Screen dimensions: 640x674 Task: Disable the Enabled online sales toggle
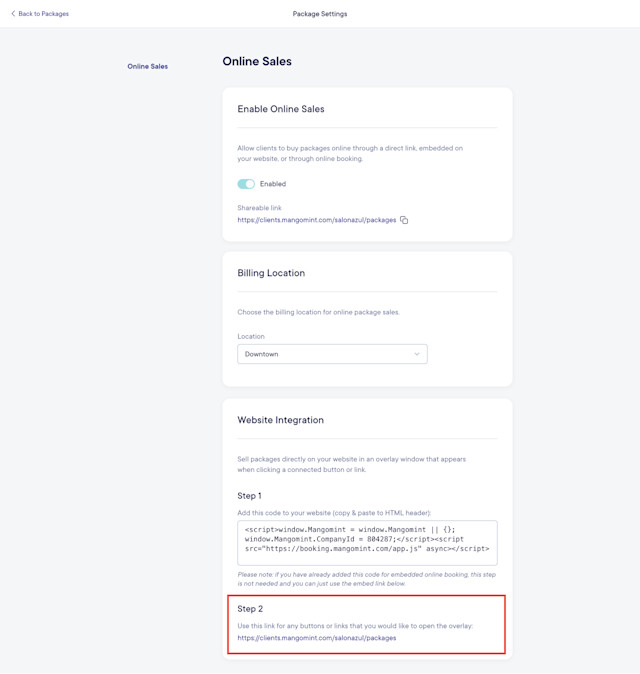coord(246,184)
